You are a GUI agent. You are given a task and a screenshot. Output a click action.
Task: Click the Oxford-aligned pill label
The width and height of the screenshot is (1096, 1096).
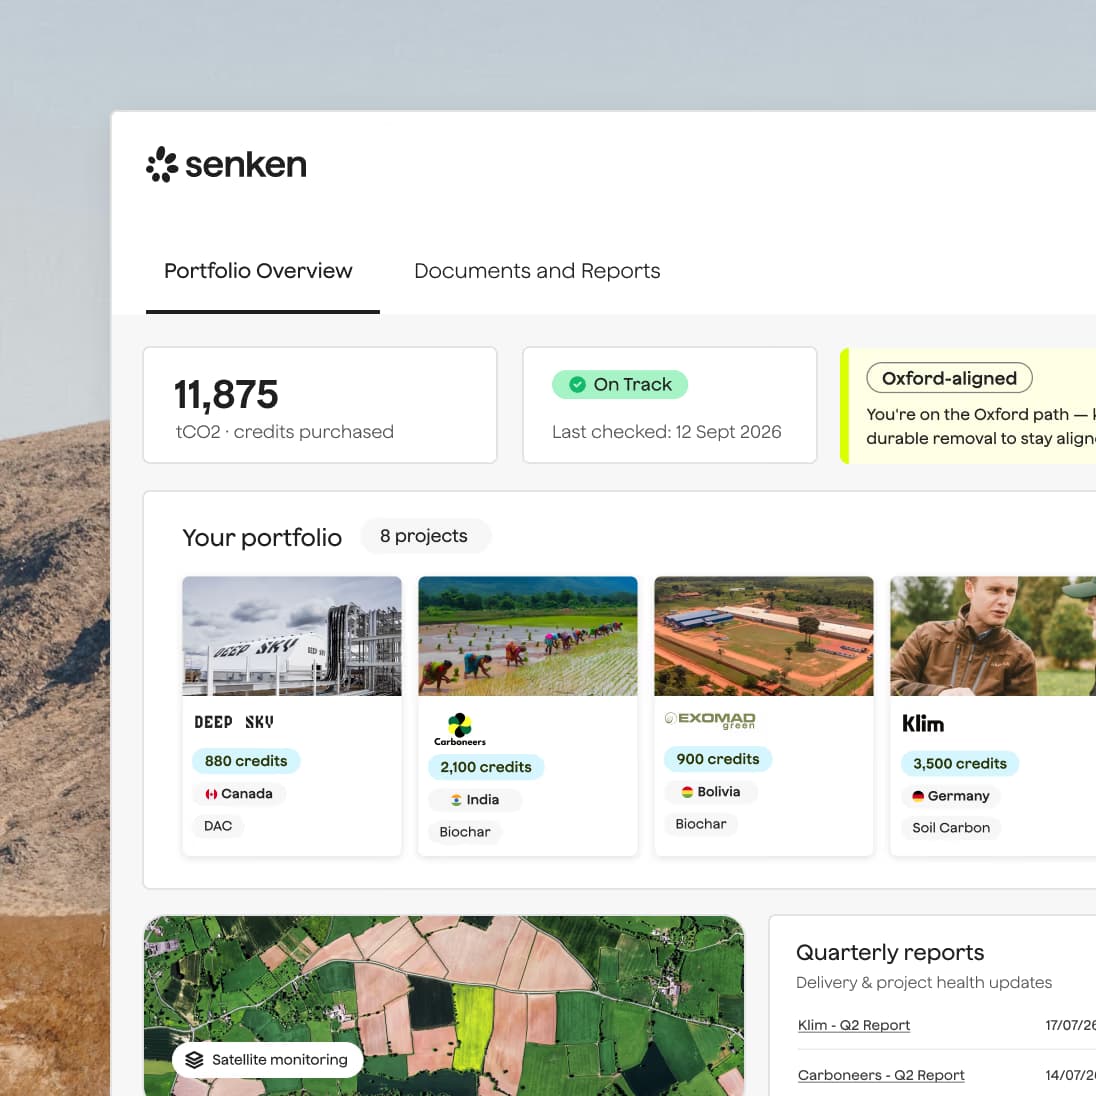(x=949, y=378)
